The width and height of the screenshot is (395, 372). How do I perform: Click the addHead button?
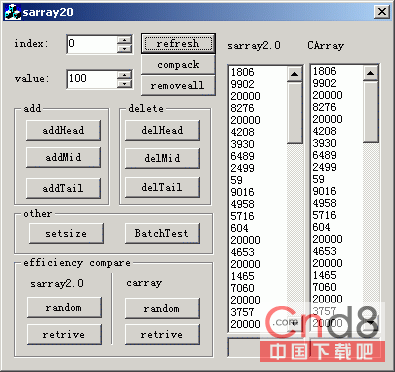[63, 130]
